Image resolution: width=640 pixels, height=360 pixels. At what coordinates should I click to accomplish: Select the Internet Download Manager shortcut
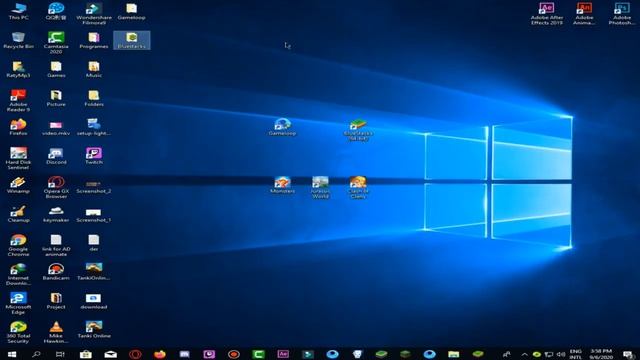(x=18, y=275)
